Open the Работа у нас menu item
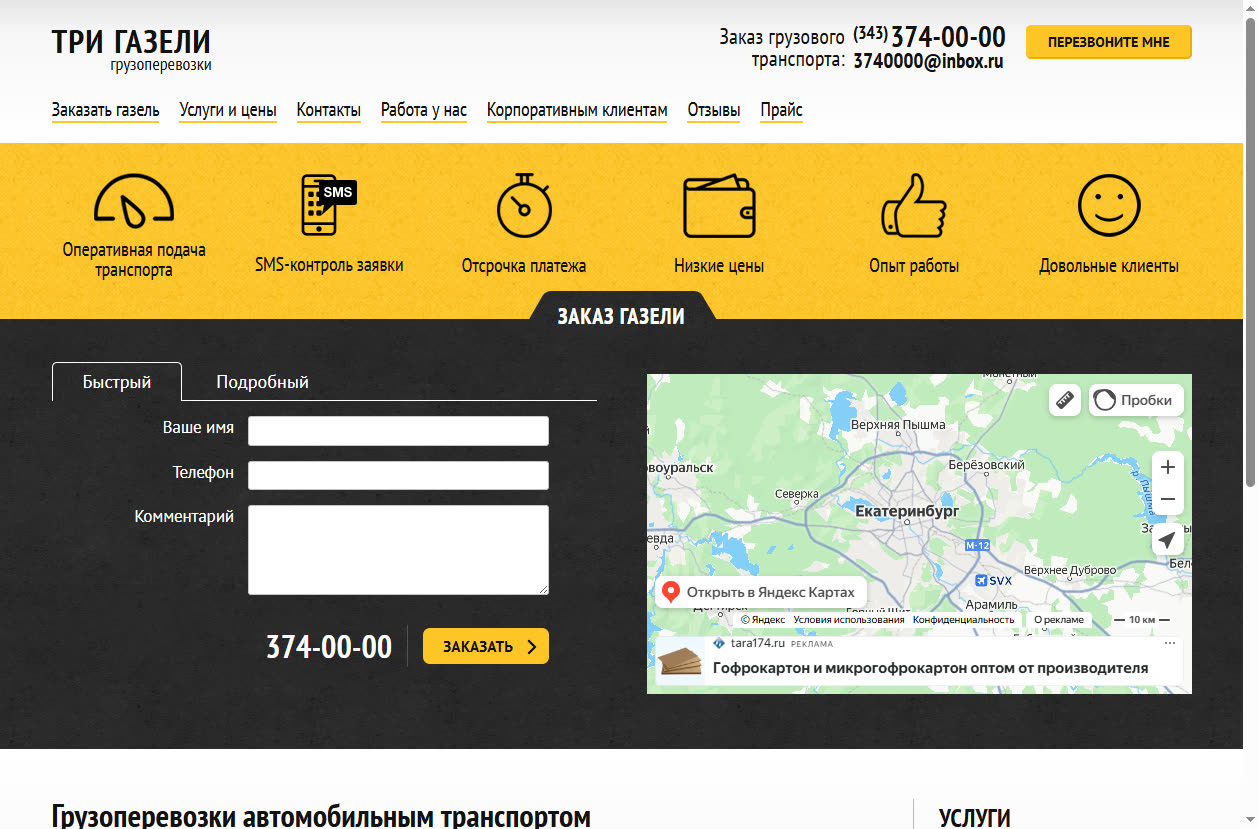The height and width of the screenshot is (829, 1258). tap(424, 110)
